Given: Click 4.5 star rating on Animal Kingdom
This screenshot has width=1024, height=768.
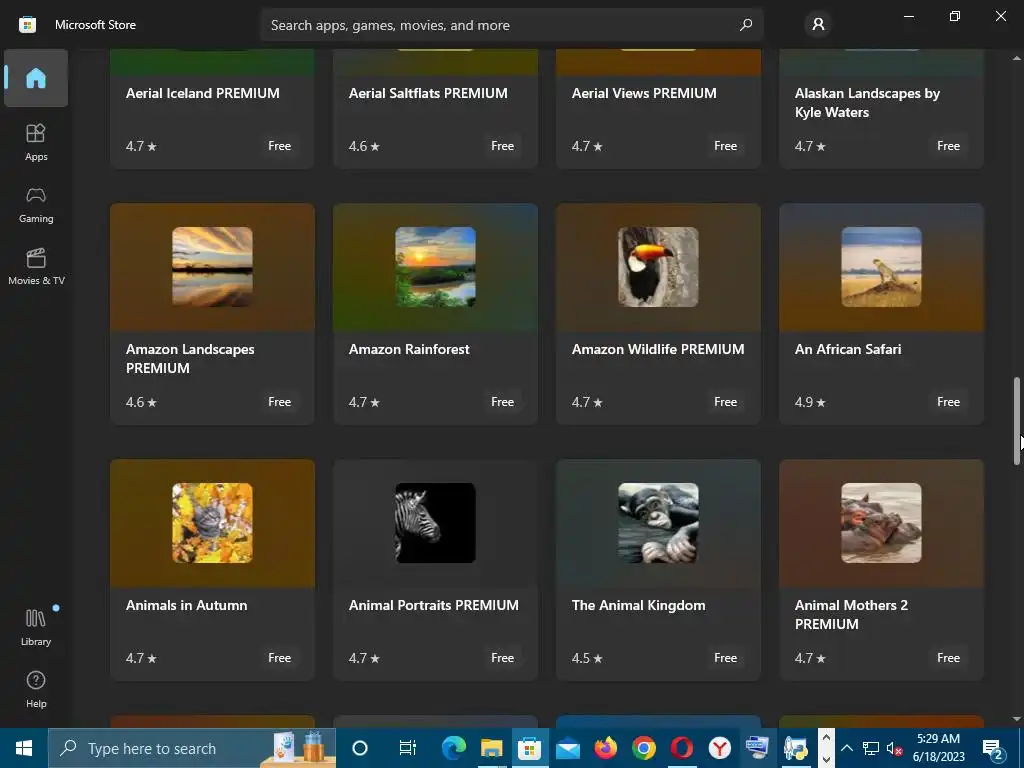Looking at the screenshot, I should click(587, 658).
